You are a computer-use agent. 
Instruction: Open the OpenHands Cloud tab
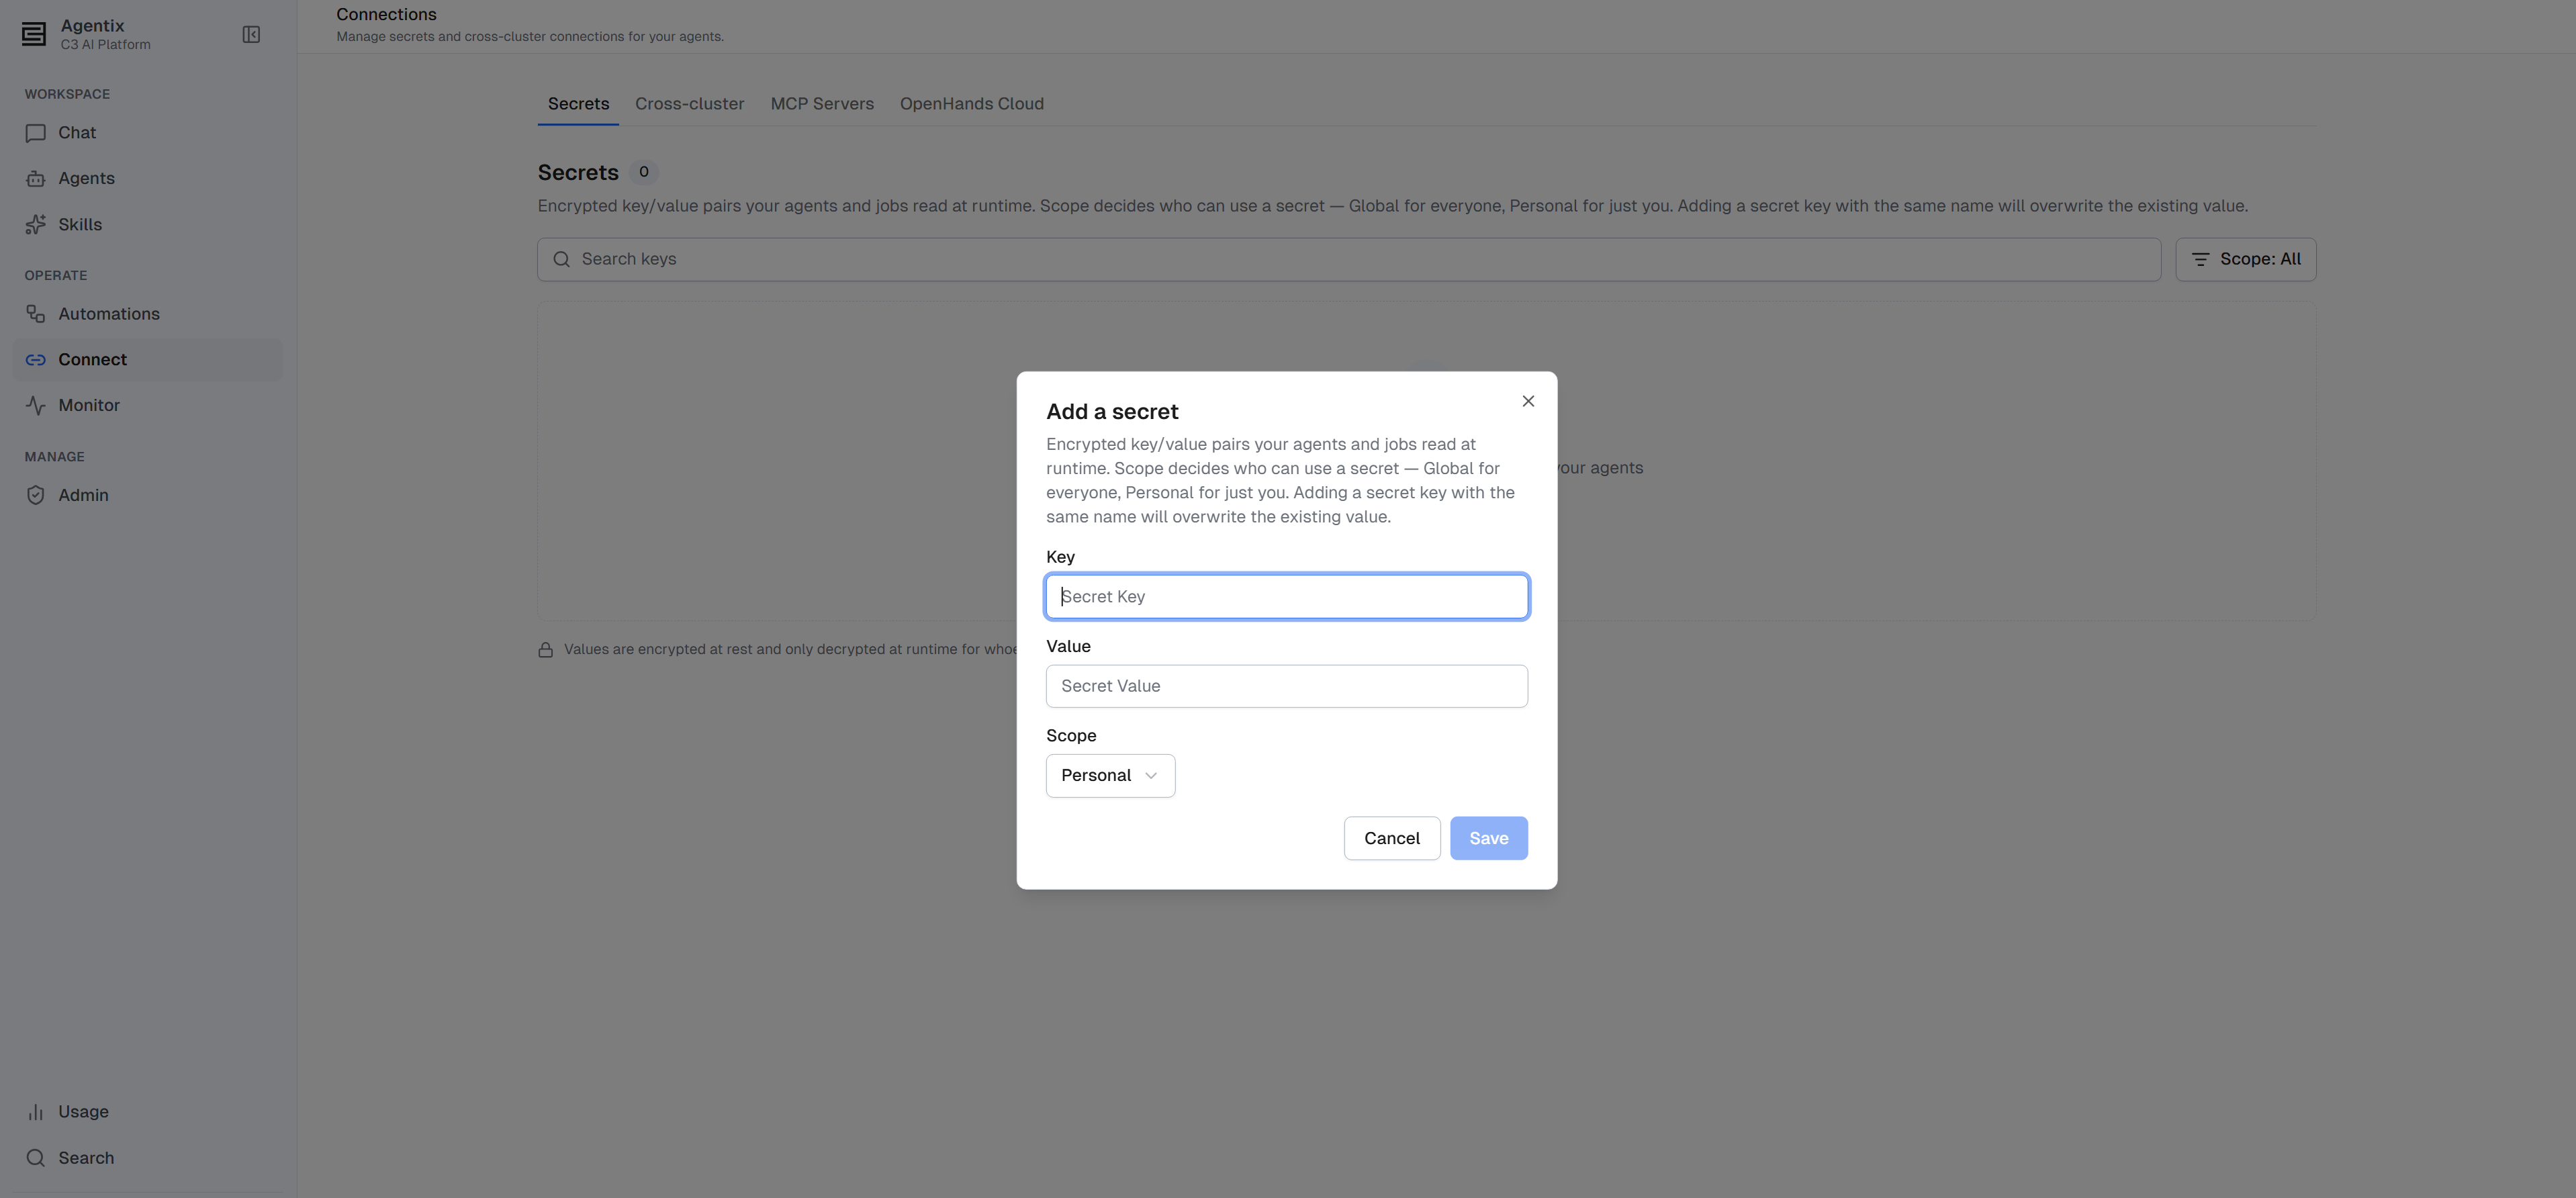click(x=971, y=104)
